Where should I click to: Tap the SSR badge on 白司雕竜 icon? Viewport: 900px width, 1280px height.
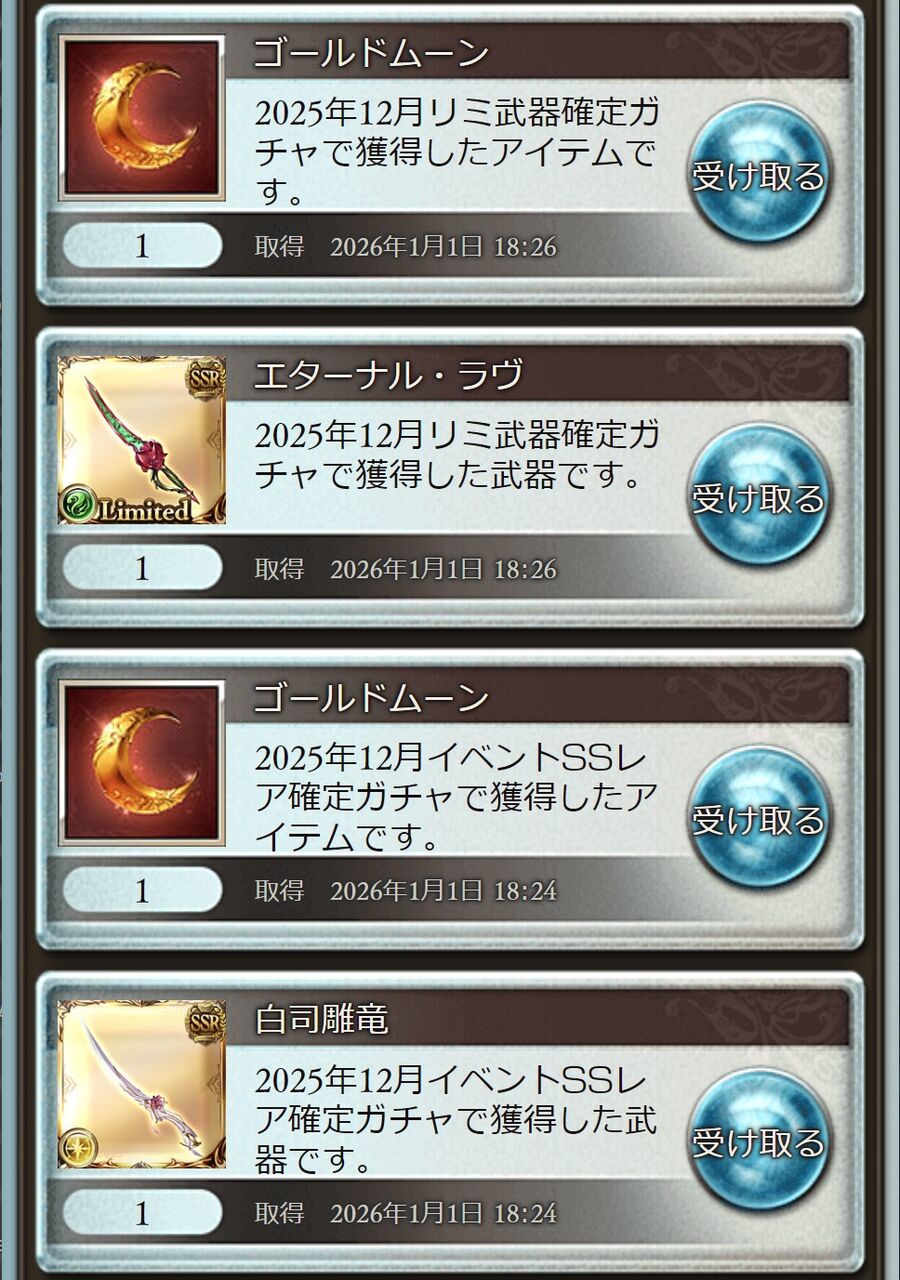pos(205,1023)
